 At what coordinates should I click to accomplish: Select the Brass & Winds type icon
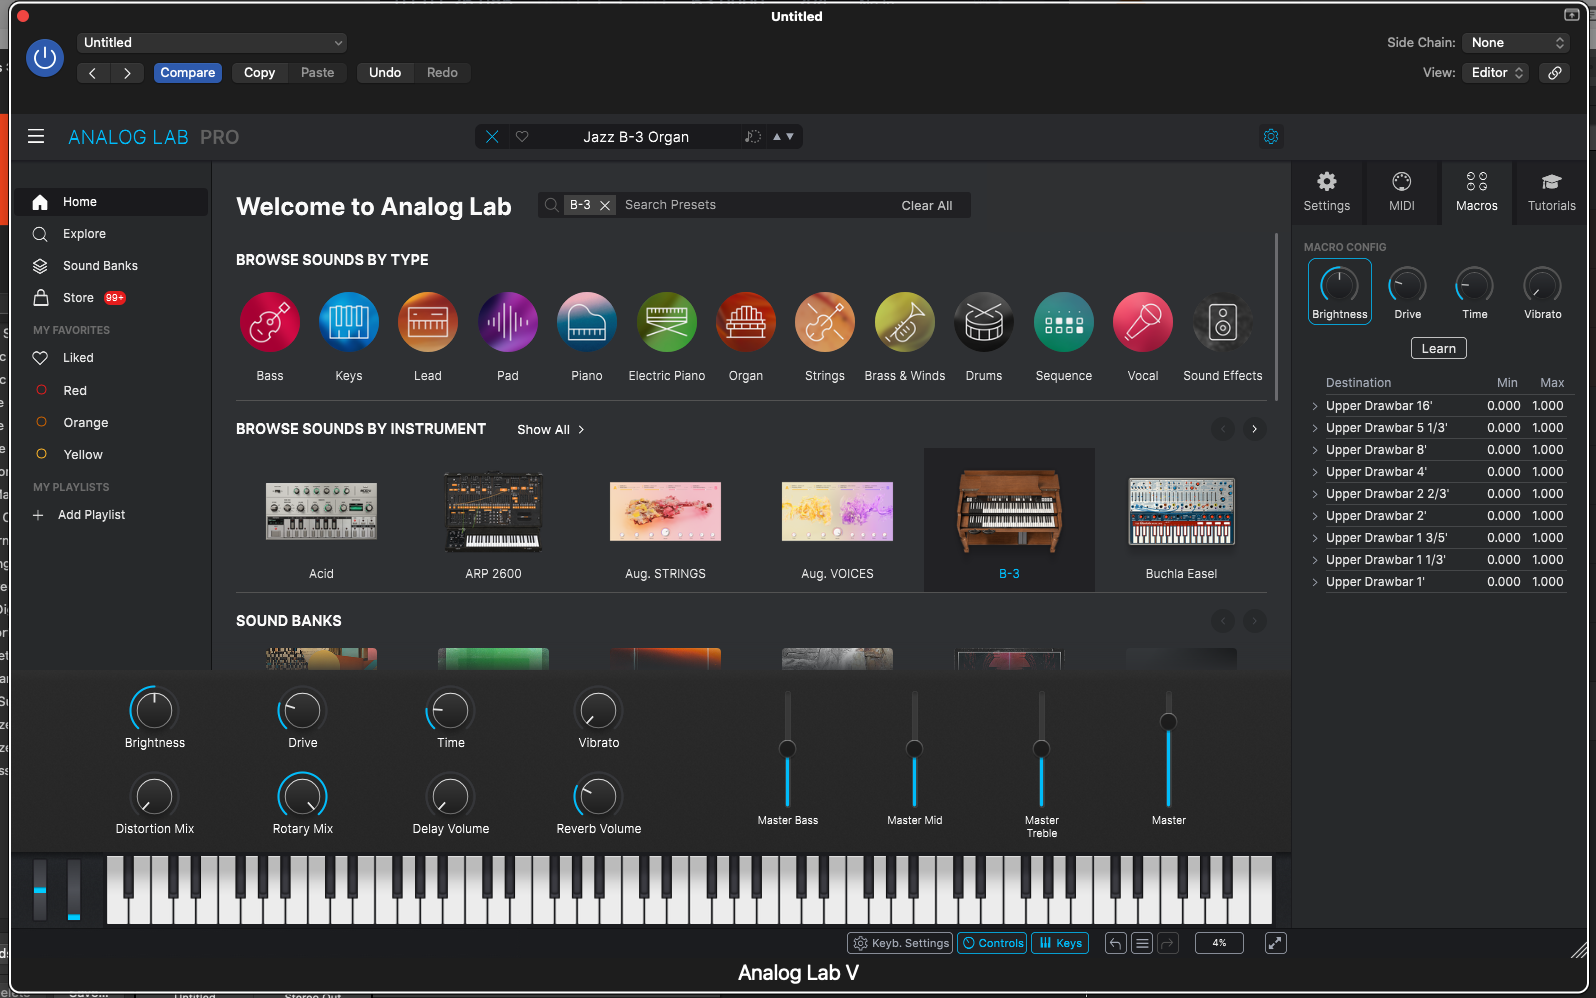[x=905, y=322]
